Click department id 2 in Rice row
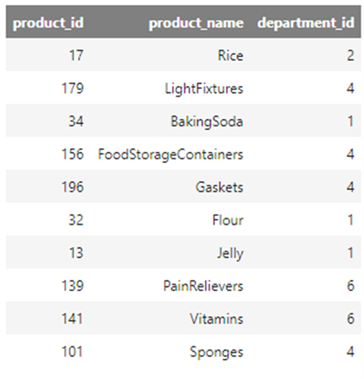 350,55
